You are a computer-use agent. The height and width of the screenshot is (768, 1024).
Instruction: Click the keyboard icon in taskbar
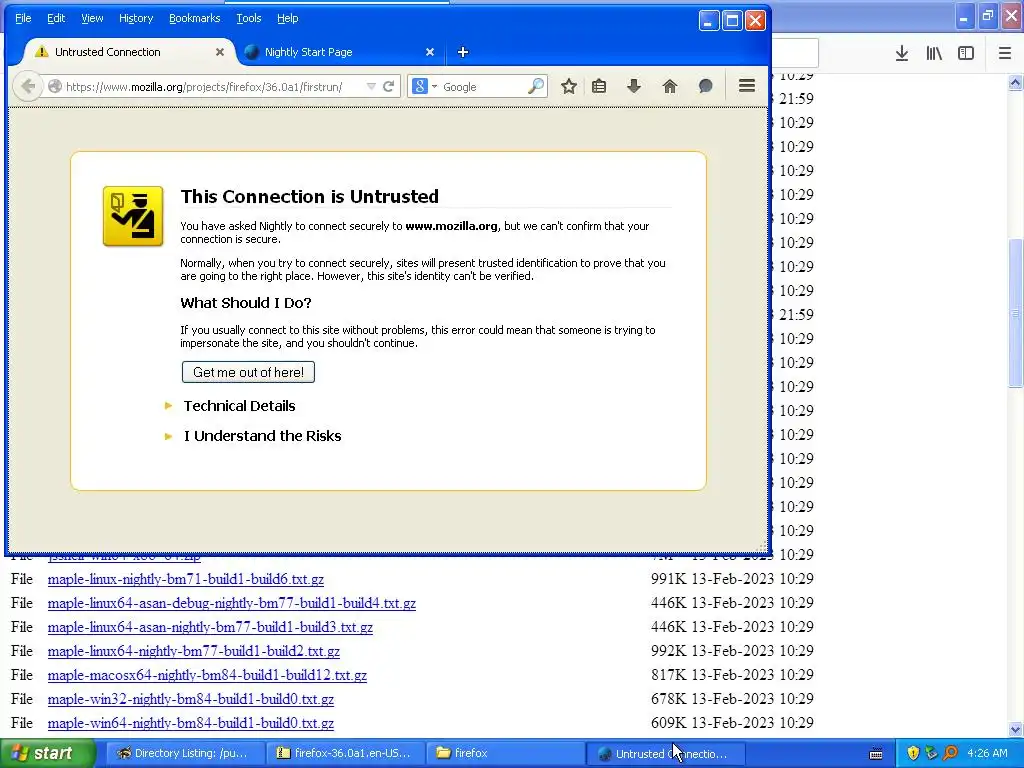coord(876,754)
